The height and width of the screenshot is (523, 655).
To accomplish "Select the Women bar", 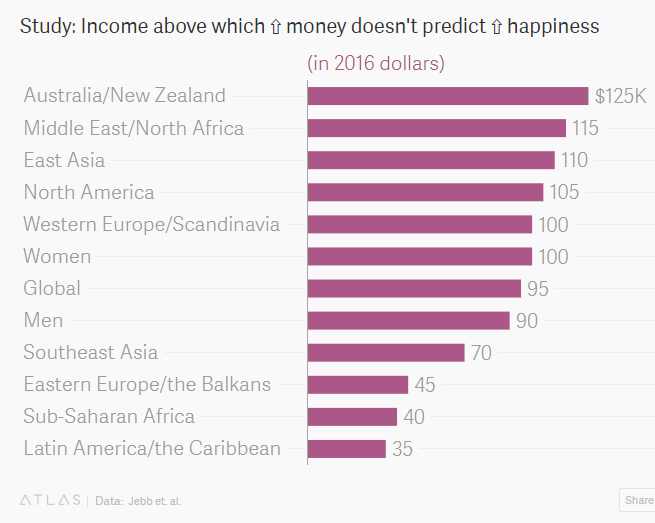I will coord(419,256).
